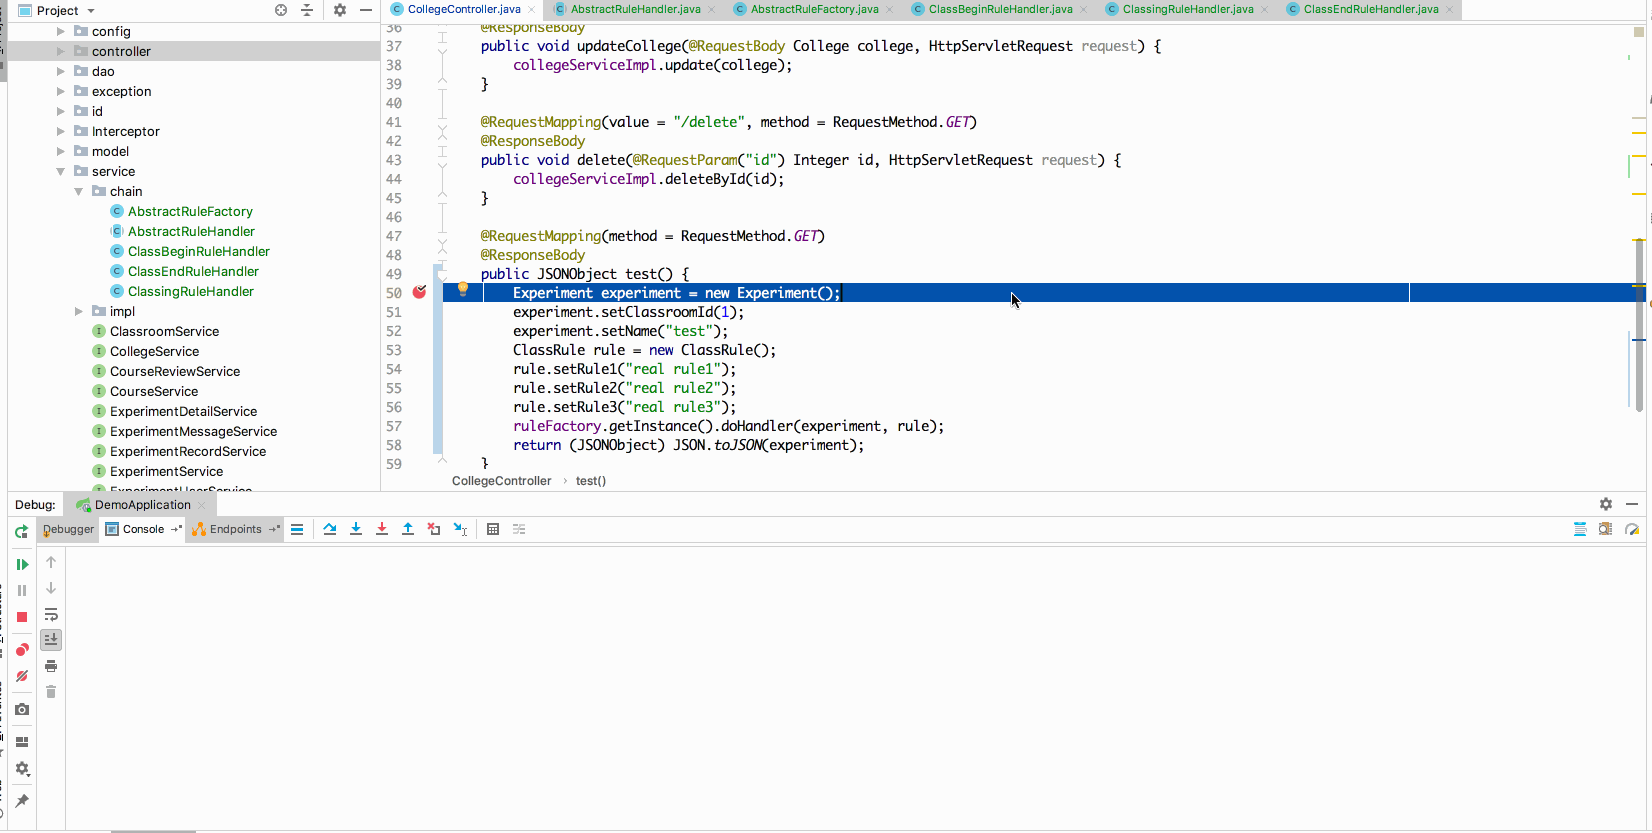Toggle breakpoint on line 50
This screenshot has height=833, width=1652.
(420, 292)
